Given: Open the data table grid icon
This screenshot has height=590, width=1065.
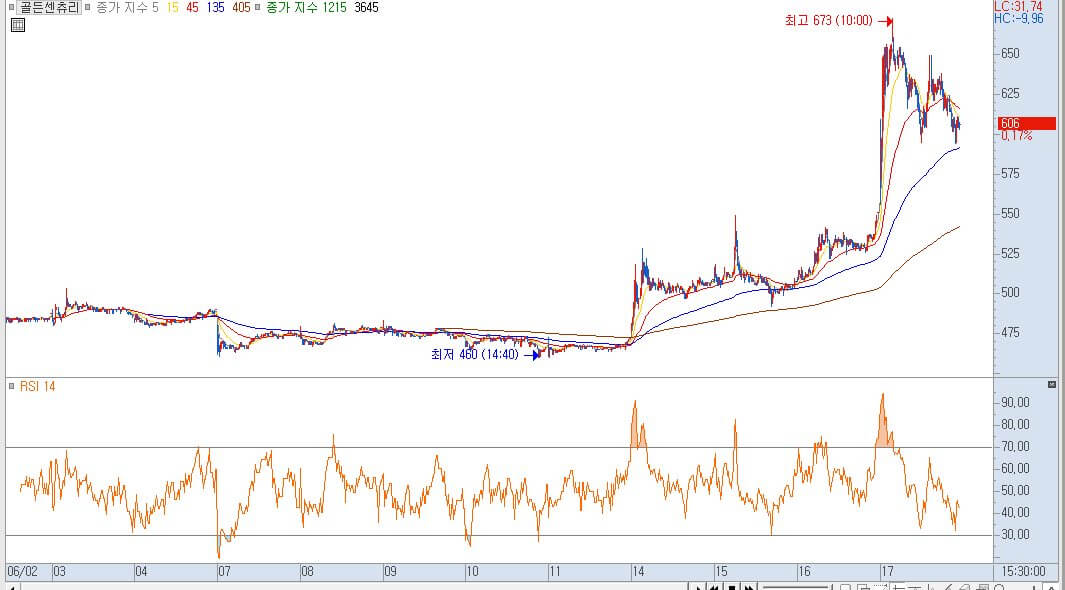Looking at the screenshot, I should tap(18, 25).
